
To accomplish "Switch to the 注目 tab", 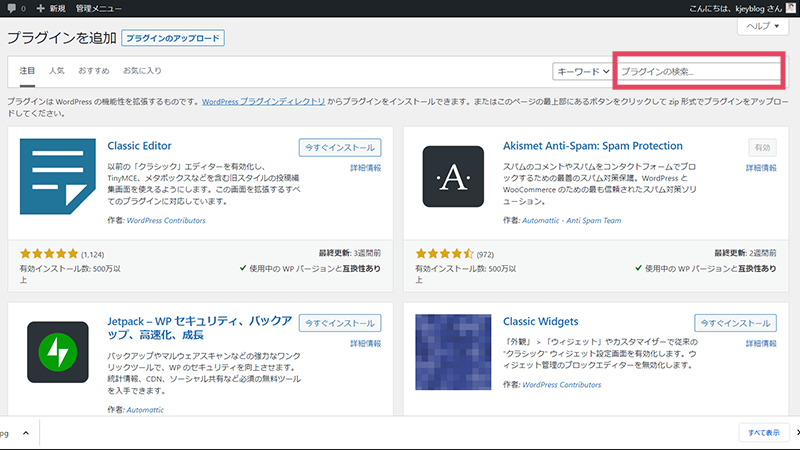I will pyautogui.click(x=27, y=71).
